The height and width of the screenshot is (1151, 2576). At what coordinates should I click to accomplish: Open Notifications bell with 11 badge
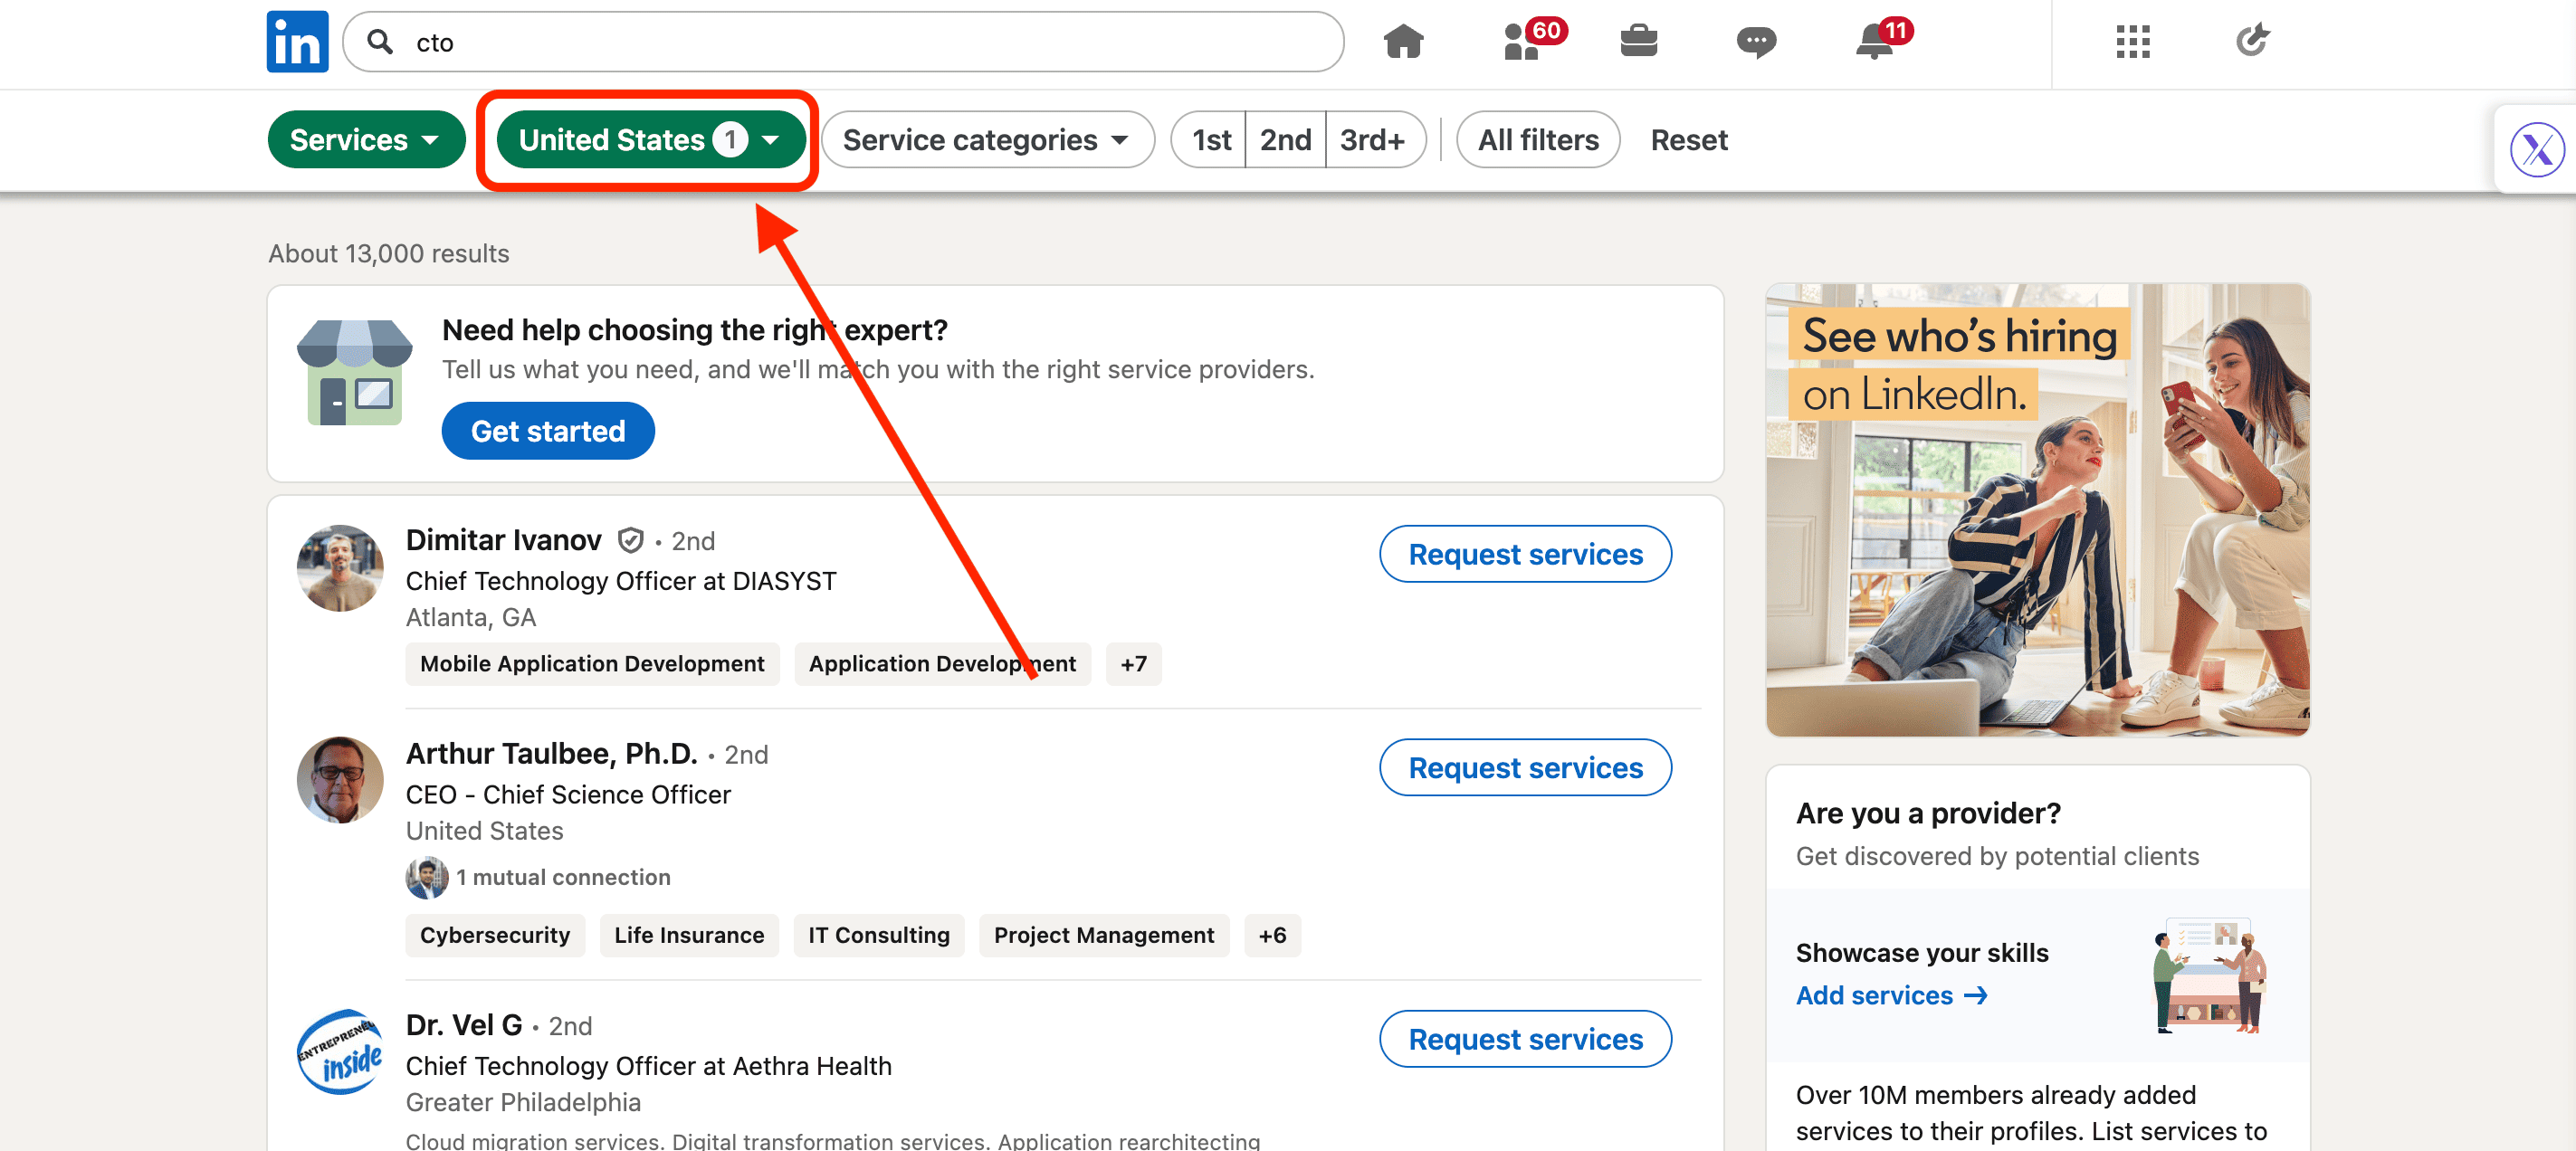point(1874,42)
